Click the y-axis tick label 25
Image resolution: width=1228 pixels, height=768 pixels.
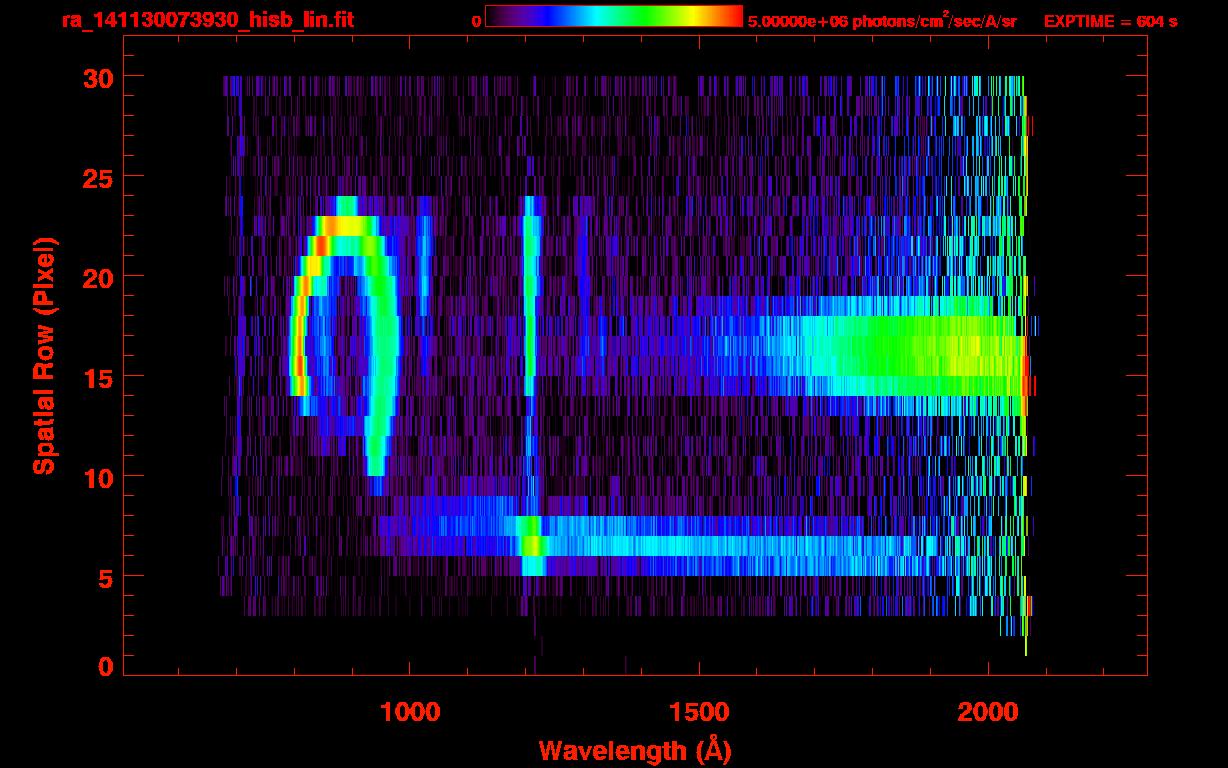[x=96, y=177]
